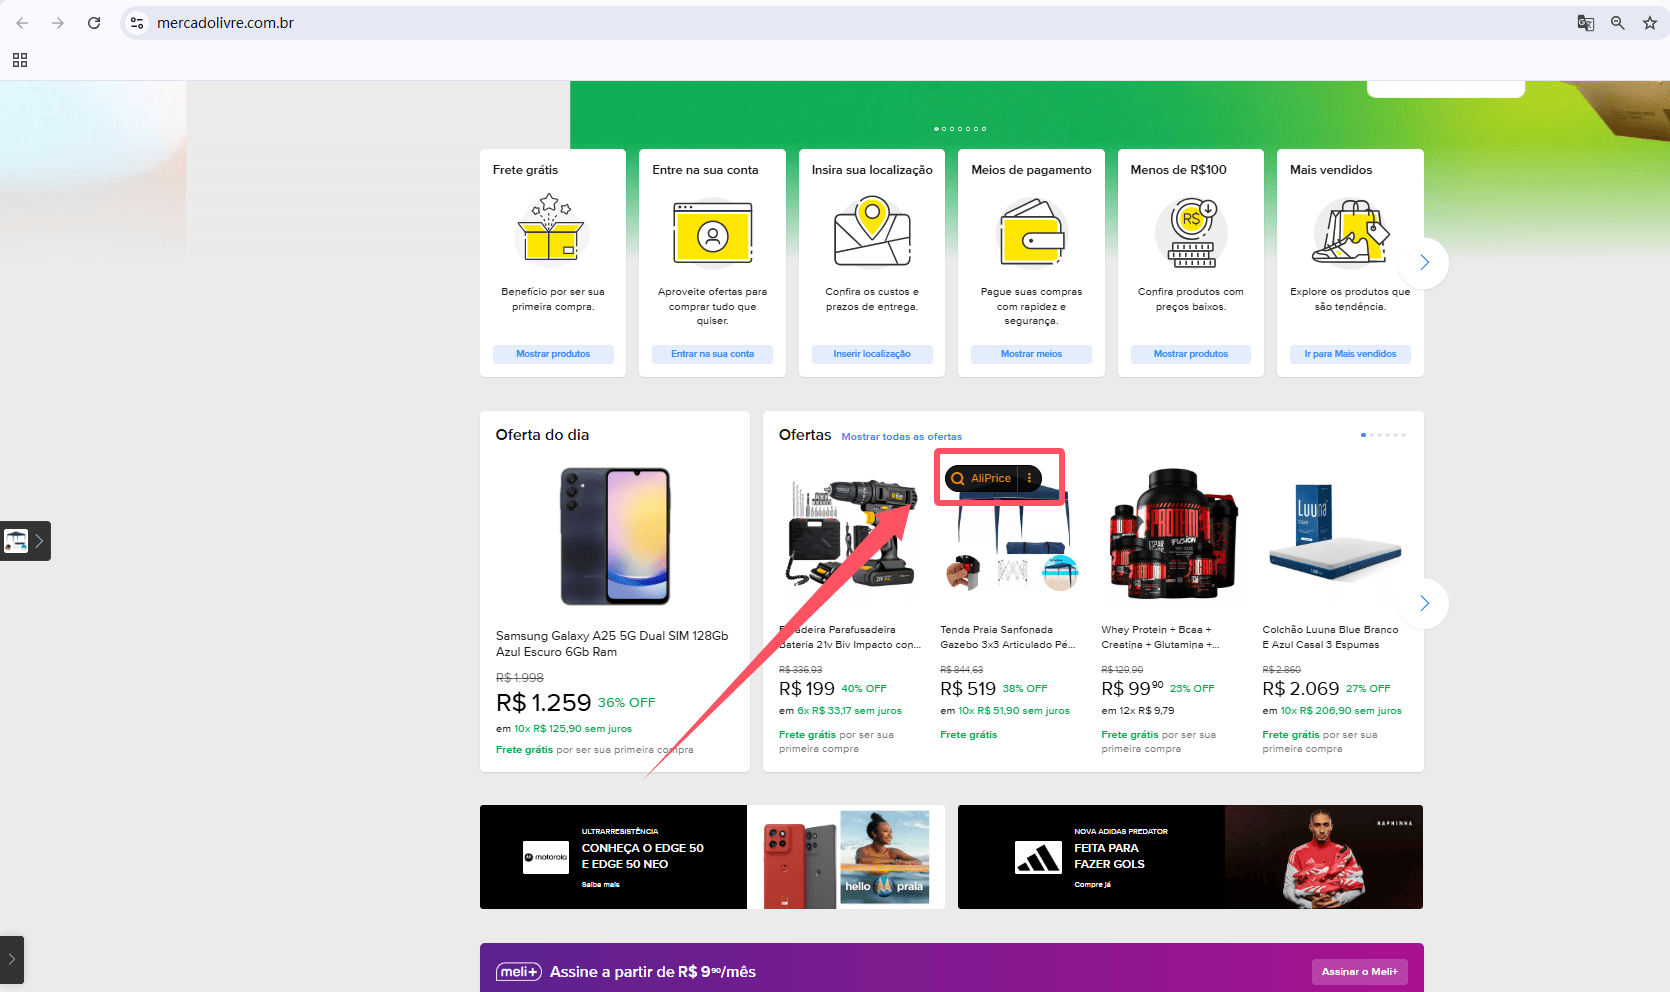This screenshot has width=1670, height=992.
Task: Click the Entrar na sua conta button
Action: (x=712, y=354)
